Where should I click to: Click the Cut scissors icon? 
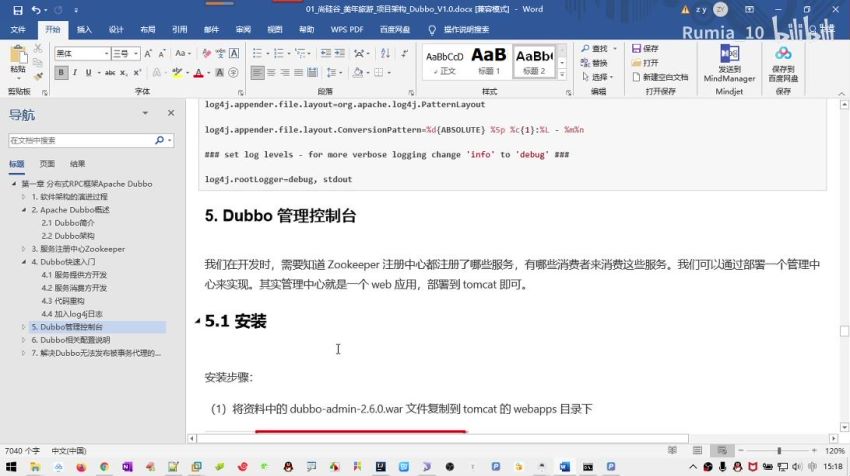(38, 49)
